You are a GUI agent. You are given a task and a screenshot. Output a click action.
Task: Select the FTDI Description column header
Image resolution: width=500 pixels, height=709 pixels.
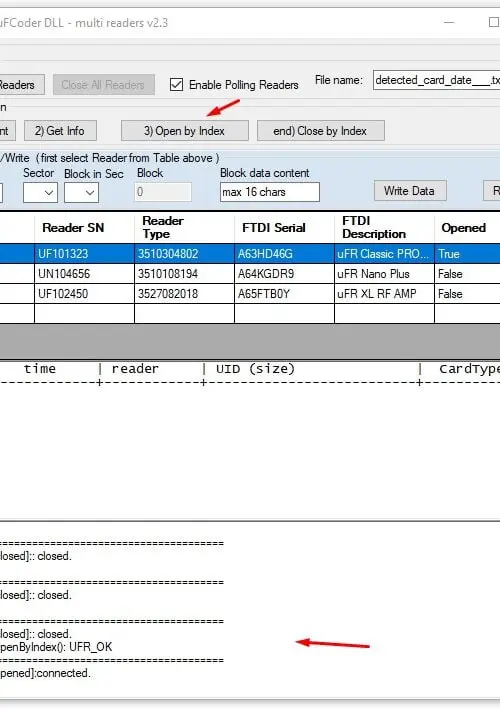(384, 228)
